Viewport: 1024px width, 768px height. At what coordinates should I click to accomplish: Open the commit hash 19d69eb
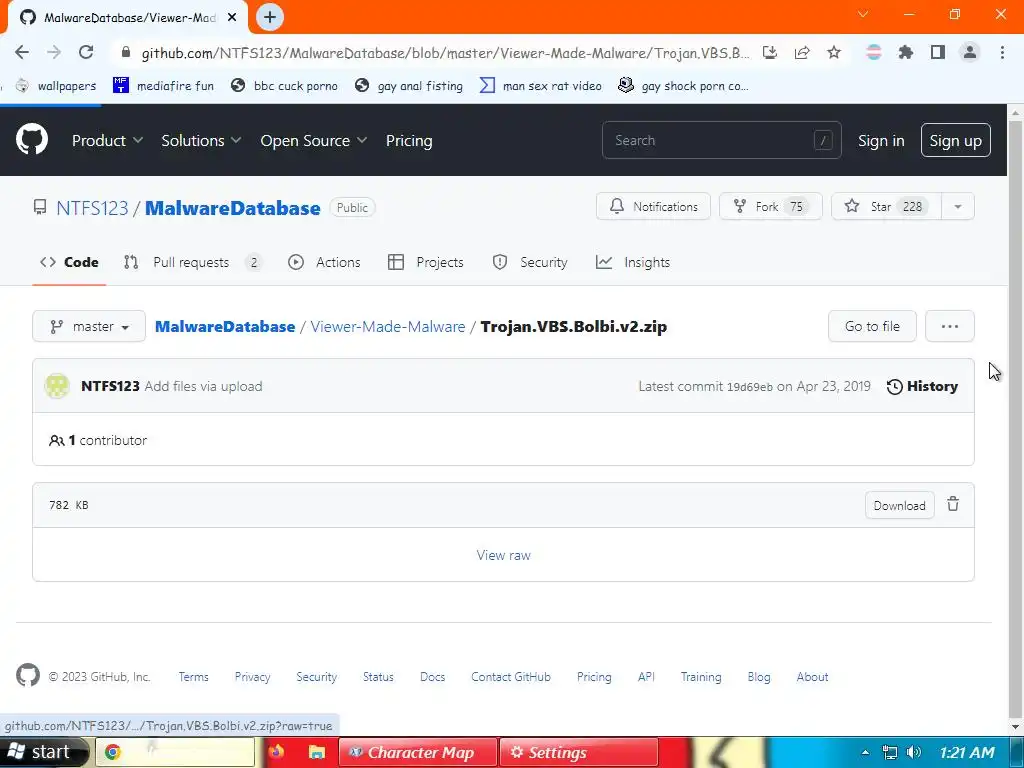click(x=750, y=387)
